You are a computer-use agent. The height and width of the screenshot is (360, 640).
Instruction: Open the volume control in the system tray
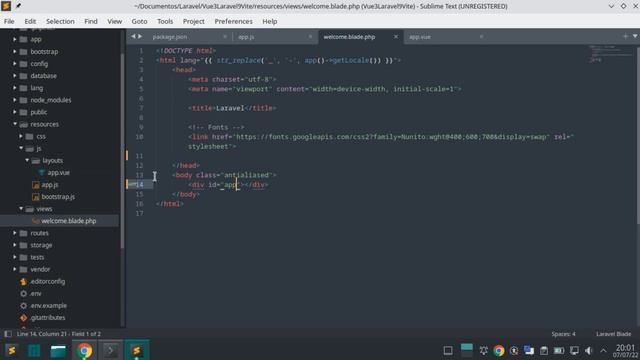(588, 351)
